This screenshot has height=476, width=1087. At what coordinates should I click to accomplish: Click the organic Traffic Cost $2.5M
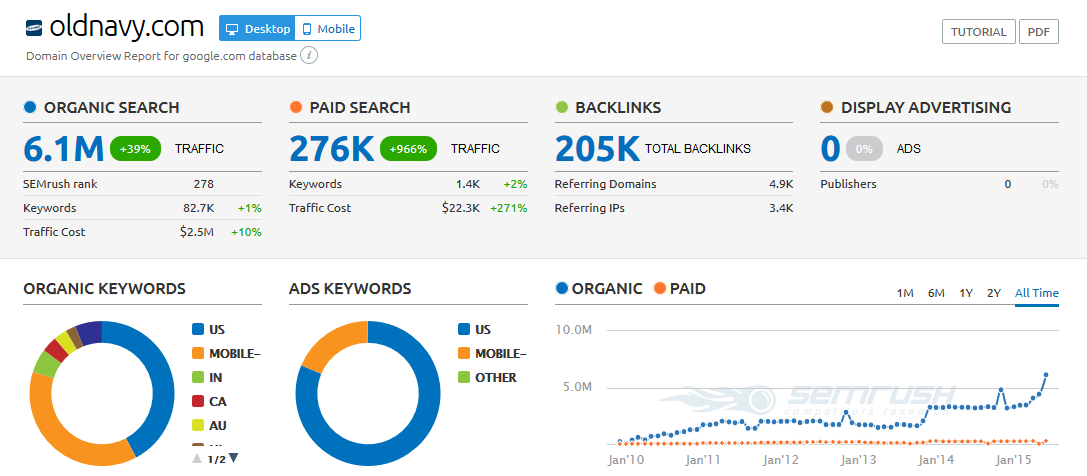195,232
